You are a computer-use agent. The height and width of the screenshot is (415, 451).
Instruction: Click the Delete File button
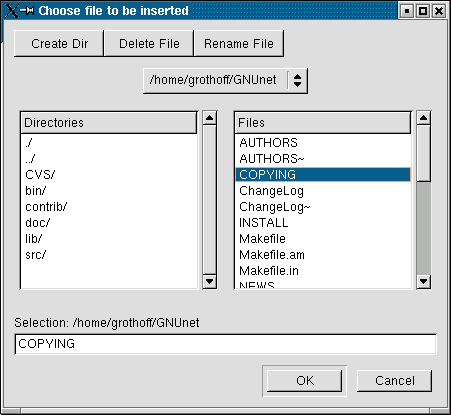[149, 44]
